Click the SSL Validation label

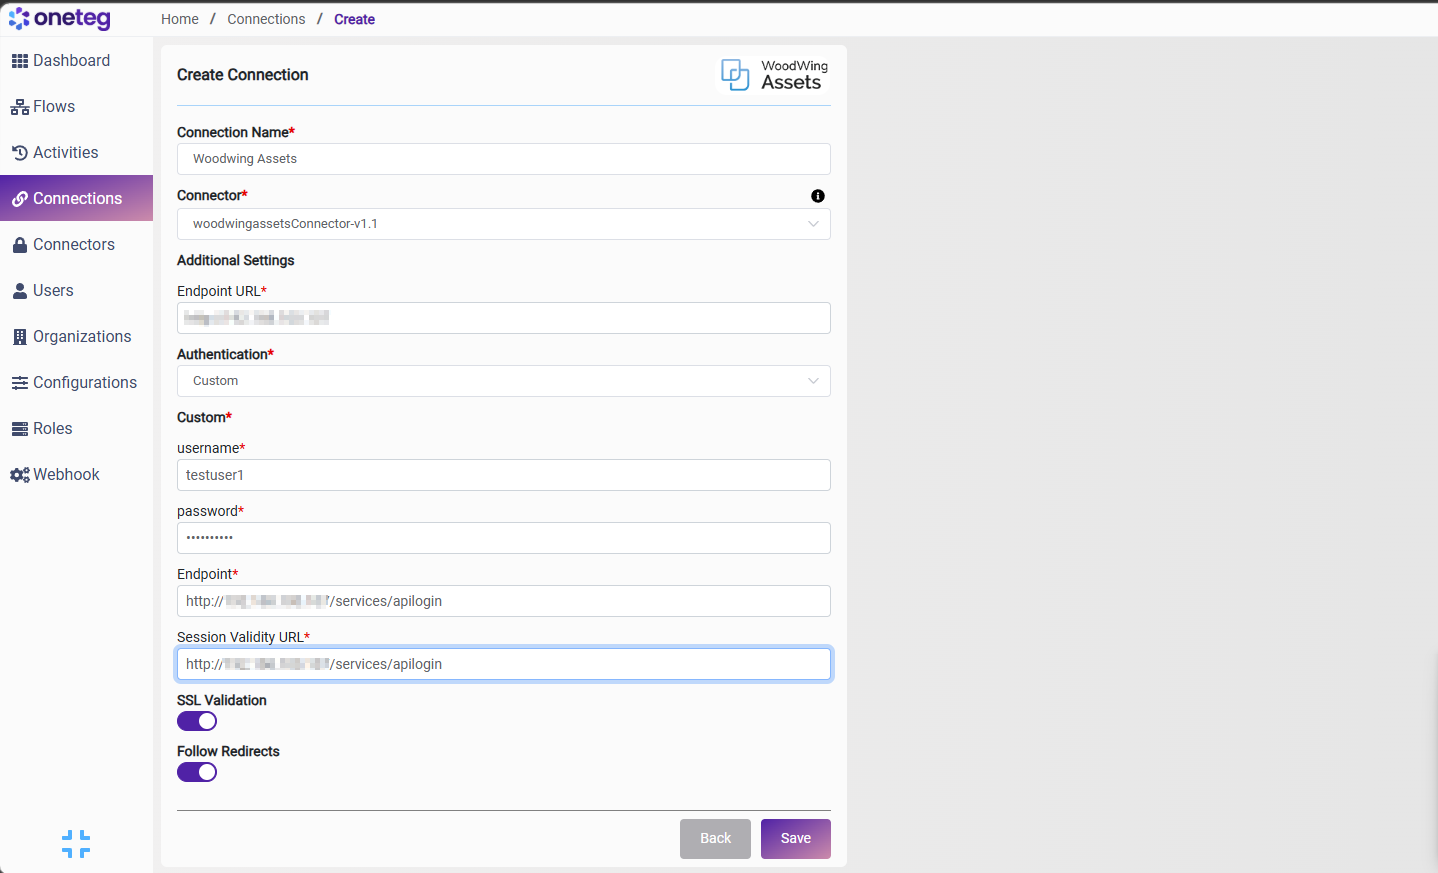pyautogui.click(x=222, y=700)
